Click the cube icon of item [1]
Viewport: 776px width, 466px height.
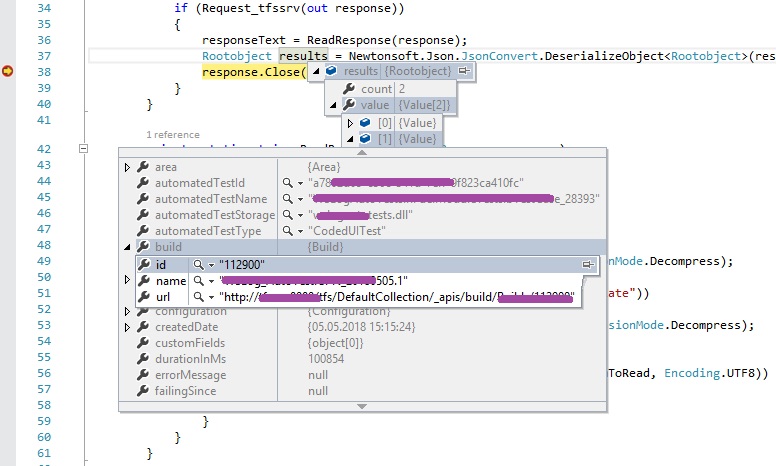[365, 139]
